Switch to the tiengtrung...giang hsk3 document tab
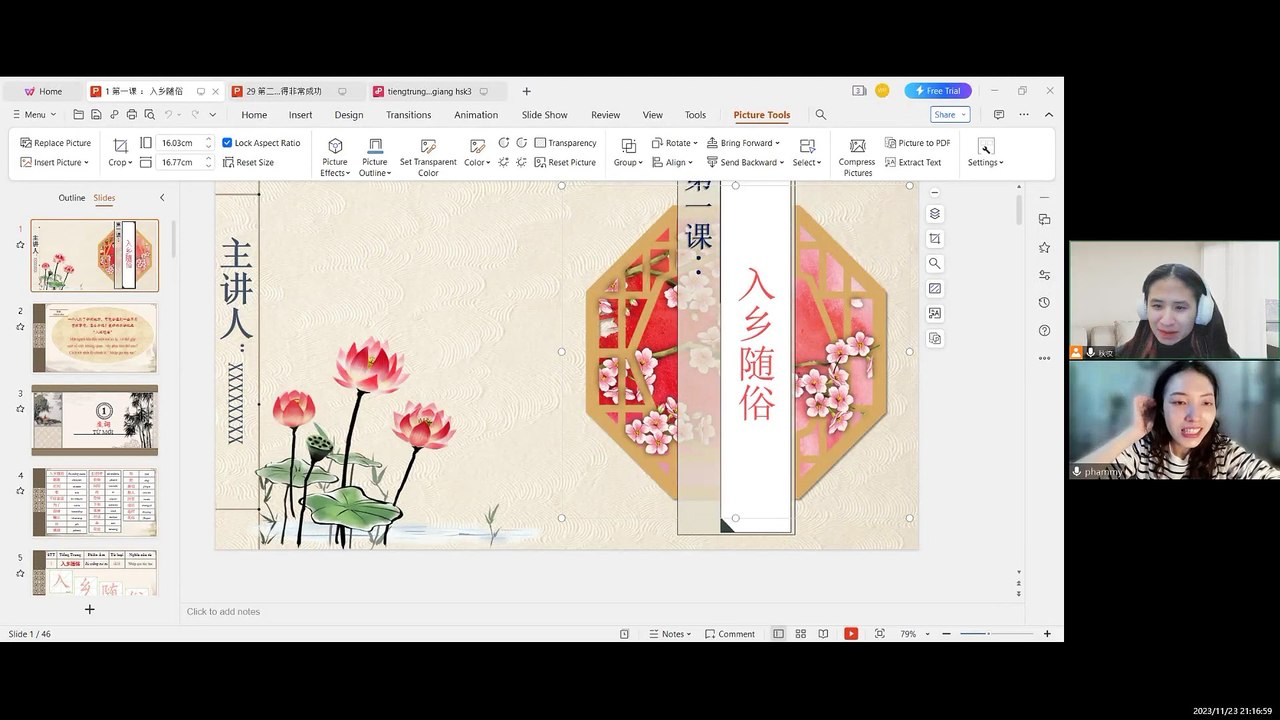This screenshot has width=1280, height=720. coord(430,91)
